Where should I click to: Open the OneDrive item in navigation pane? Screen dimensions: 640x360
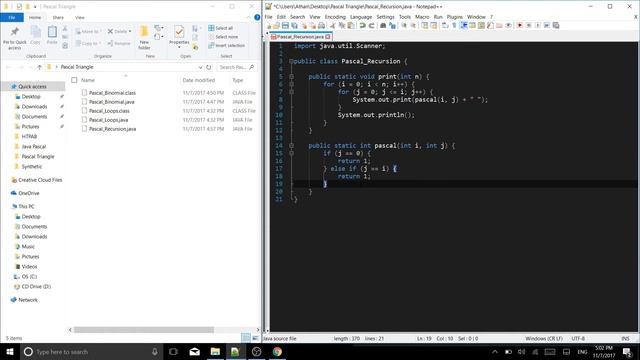pyautogui.click(x=29, y=193)
